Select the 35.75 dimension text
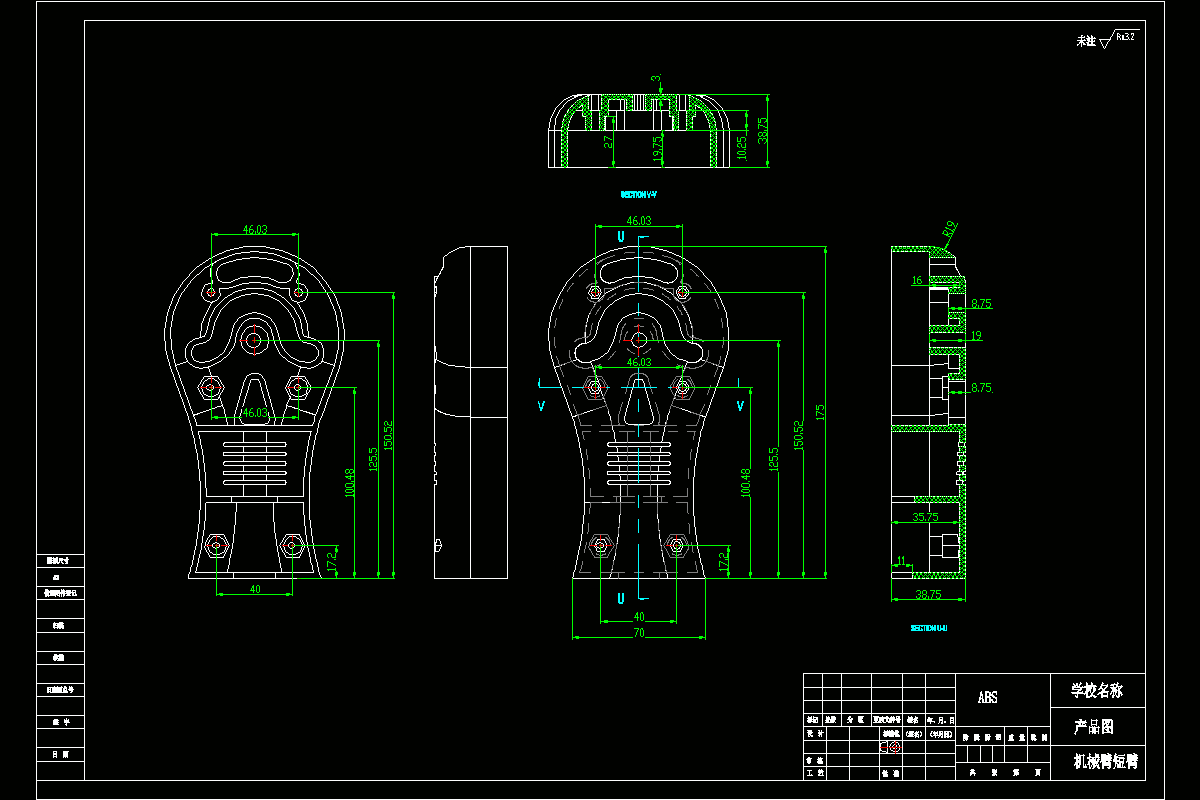This screenshot has width=1200, height=800. coord(925,517)
